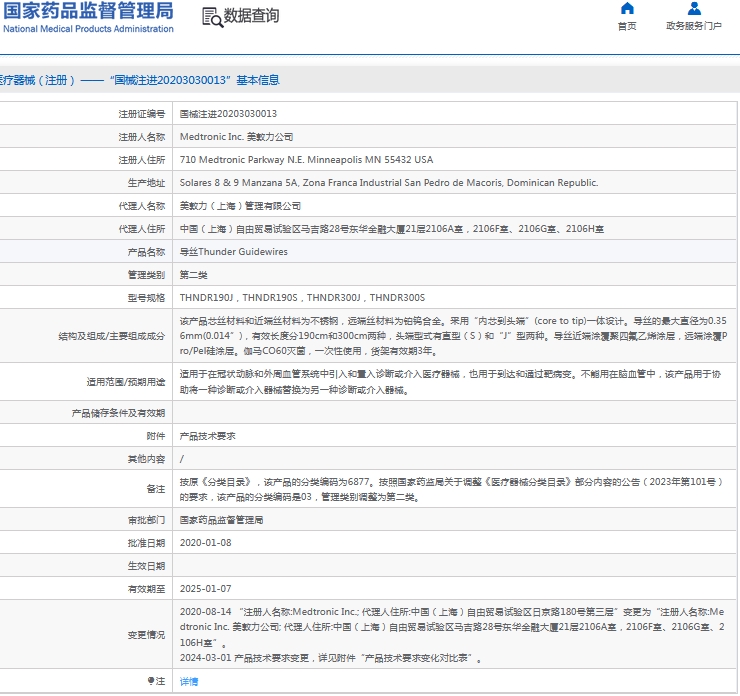Click model list THNDR190J, THNDR190S
740x696 pixels.
click(302, 298)
